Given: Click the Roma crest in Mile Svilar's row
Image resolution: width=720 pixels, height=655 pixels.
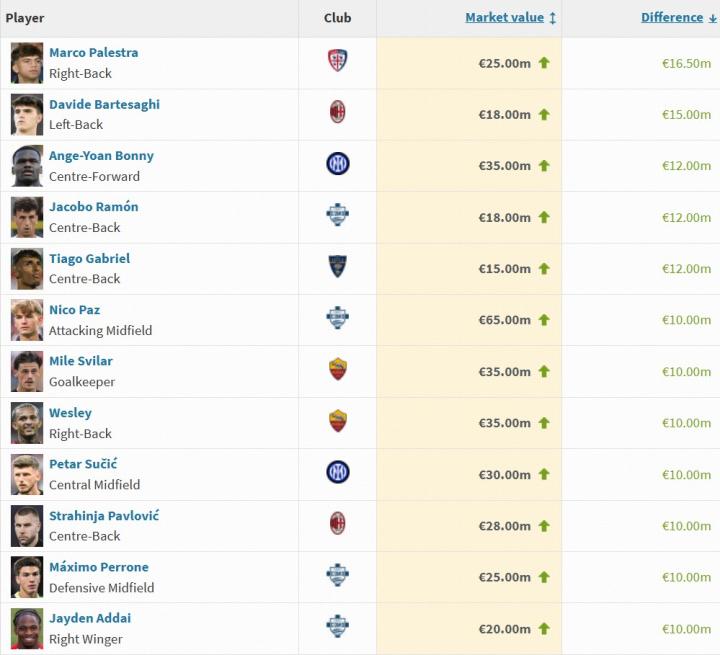Looking at the screenshot, I should (337, 370).
